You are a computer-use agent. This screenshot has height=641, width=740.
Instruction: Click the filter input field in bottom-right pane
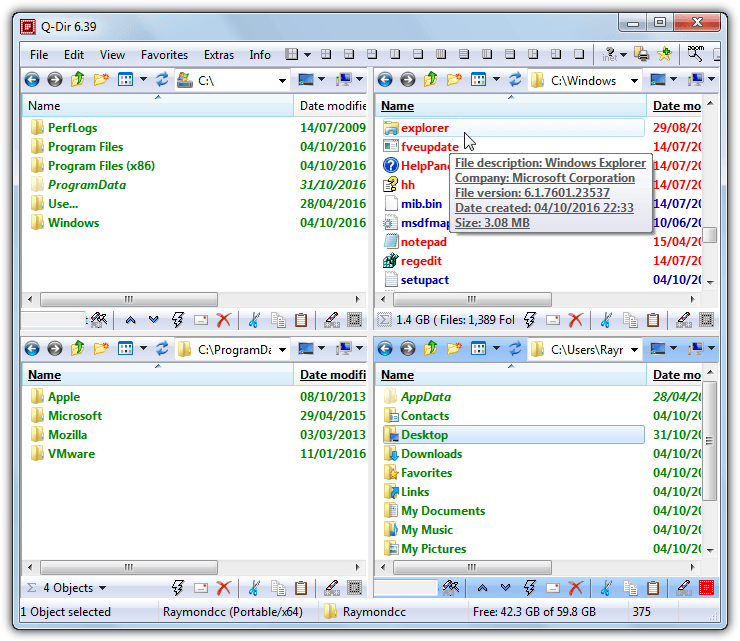pyautogui.click(x=406, y=588)
